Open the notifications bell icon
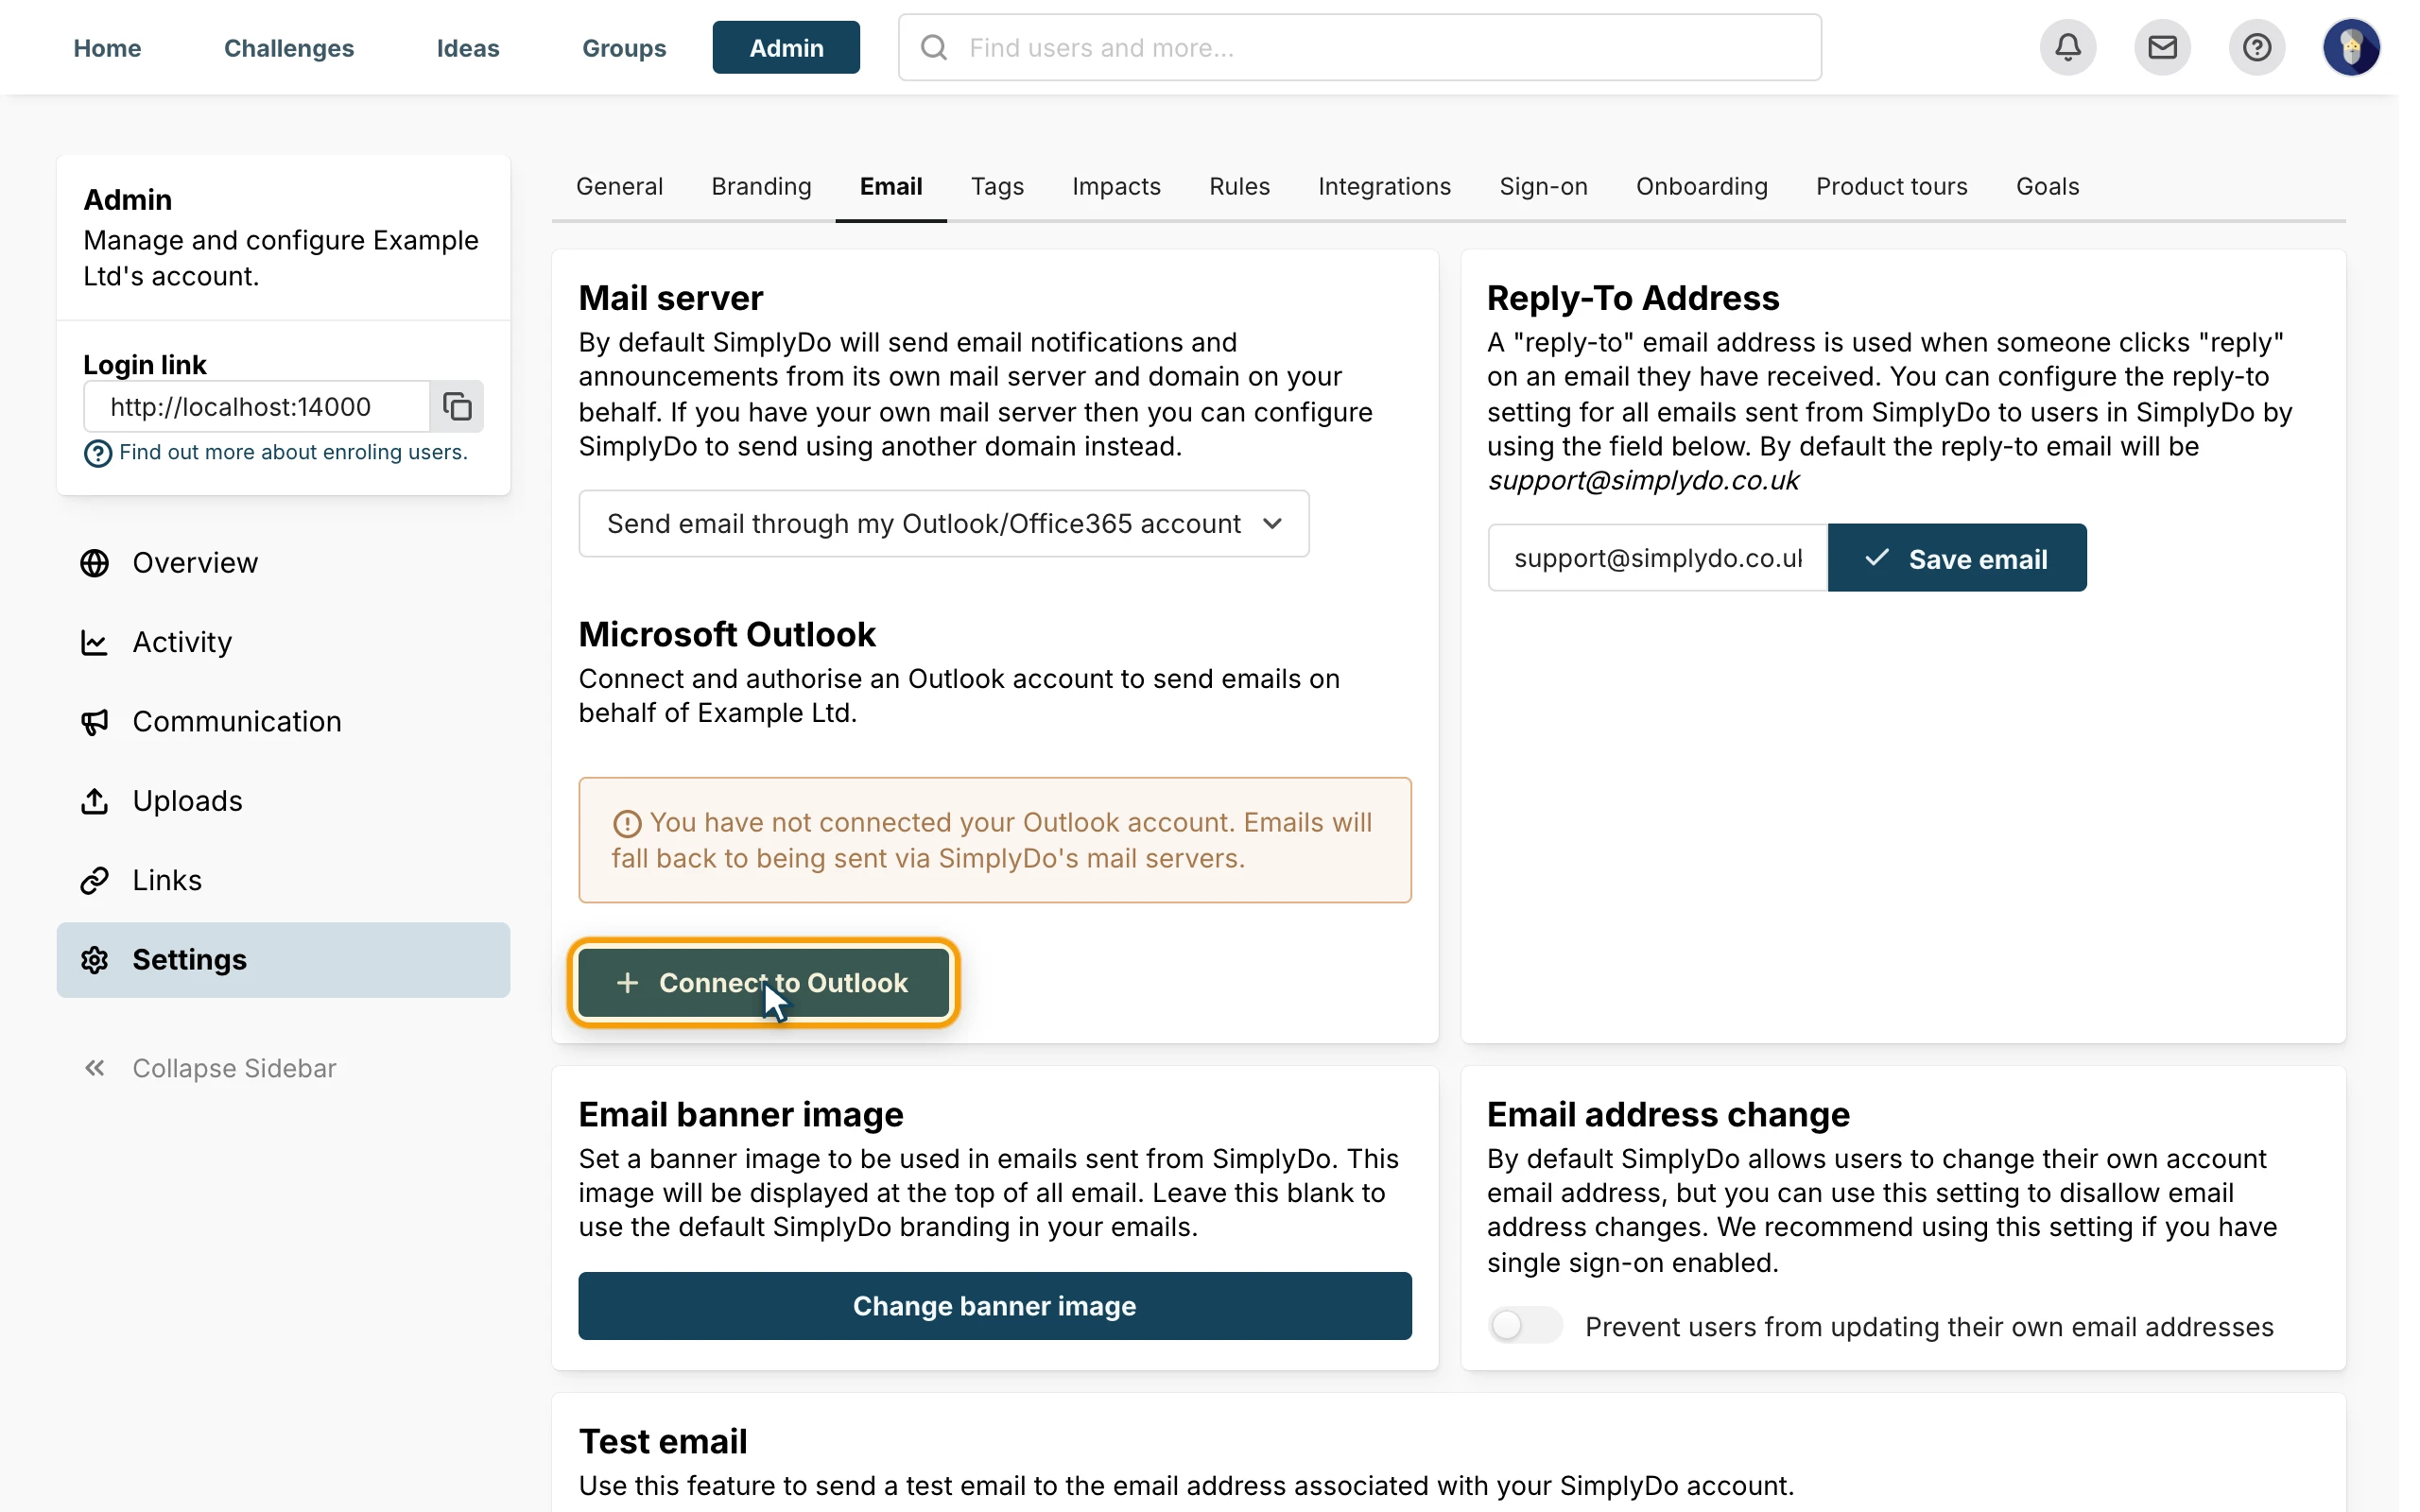 [2068, 47]
